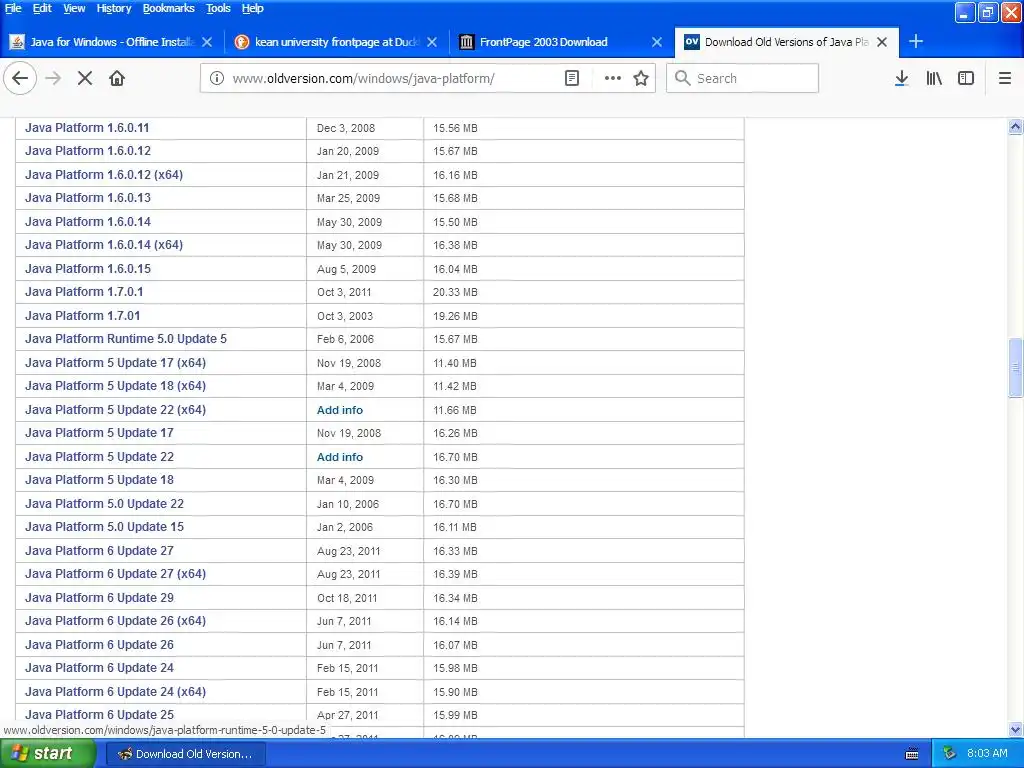This screenshot has width=1024, height=768.
Task: Open the Edit menu
Action: 42,8
